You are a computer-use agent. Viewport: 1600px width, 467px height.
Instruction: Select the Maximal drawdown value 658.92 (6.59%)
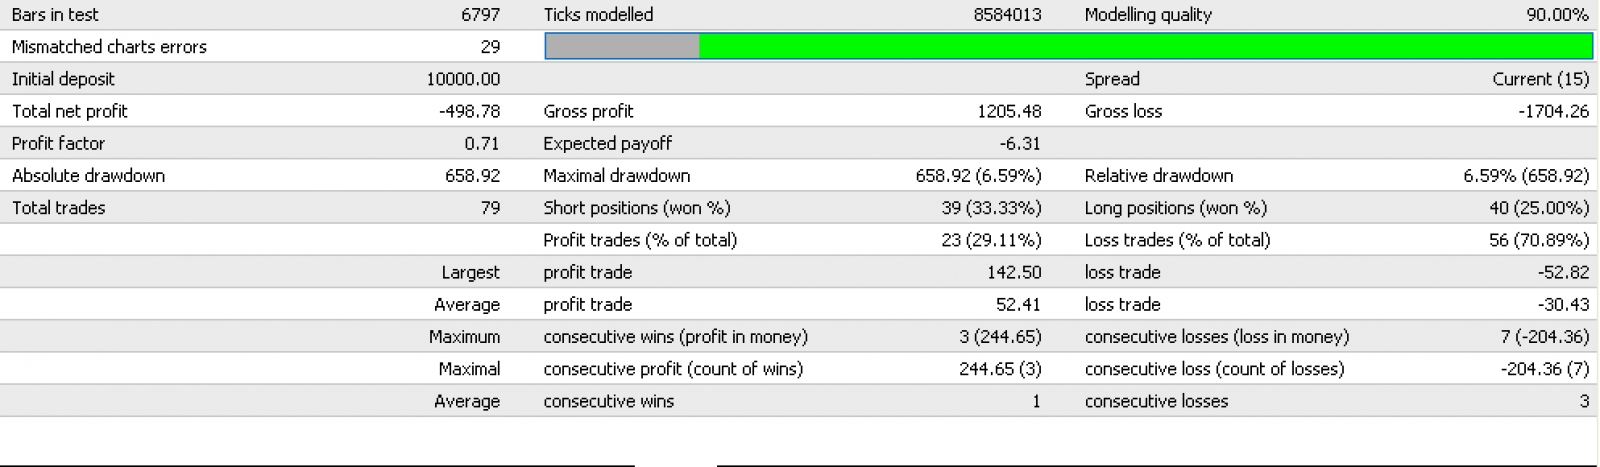tap(978, 175)
